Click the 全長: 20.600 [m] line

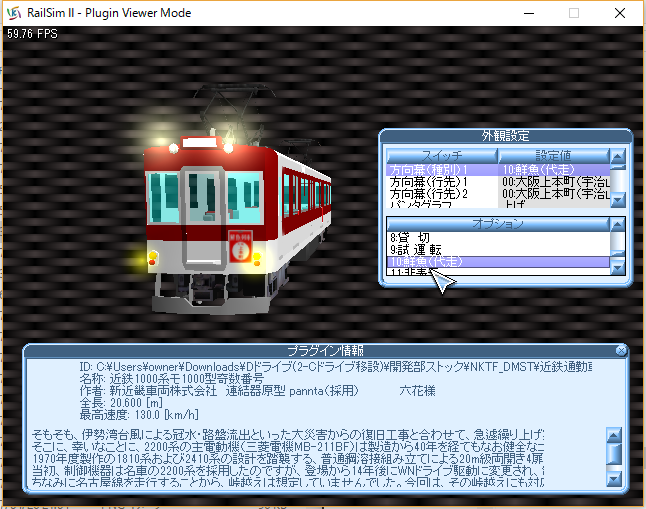pos(121,403)
